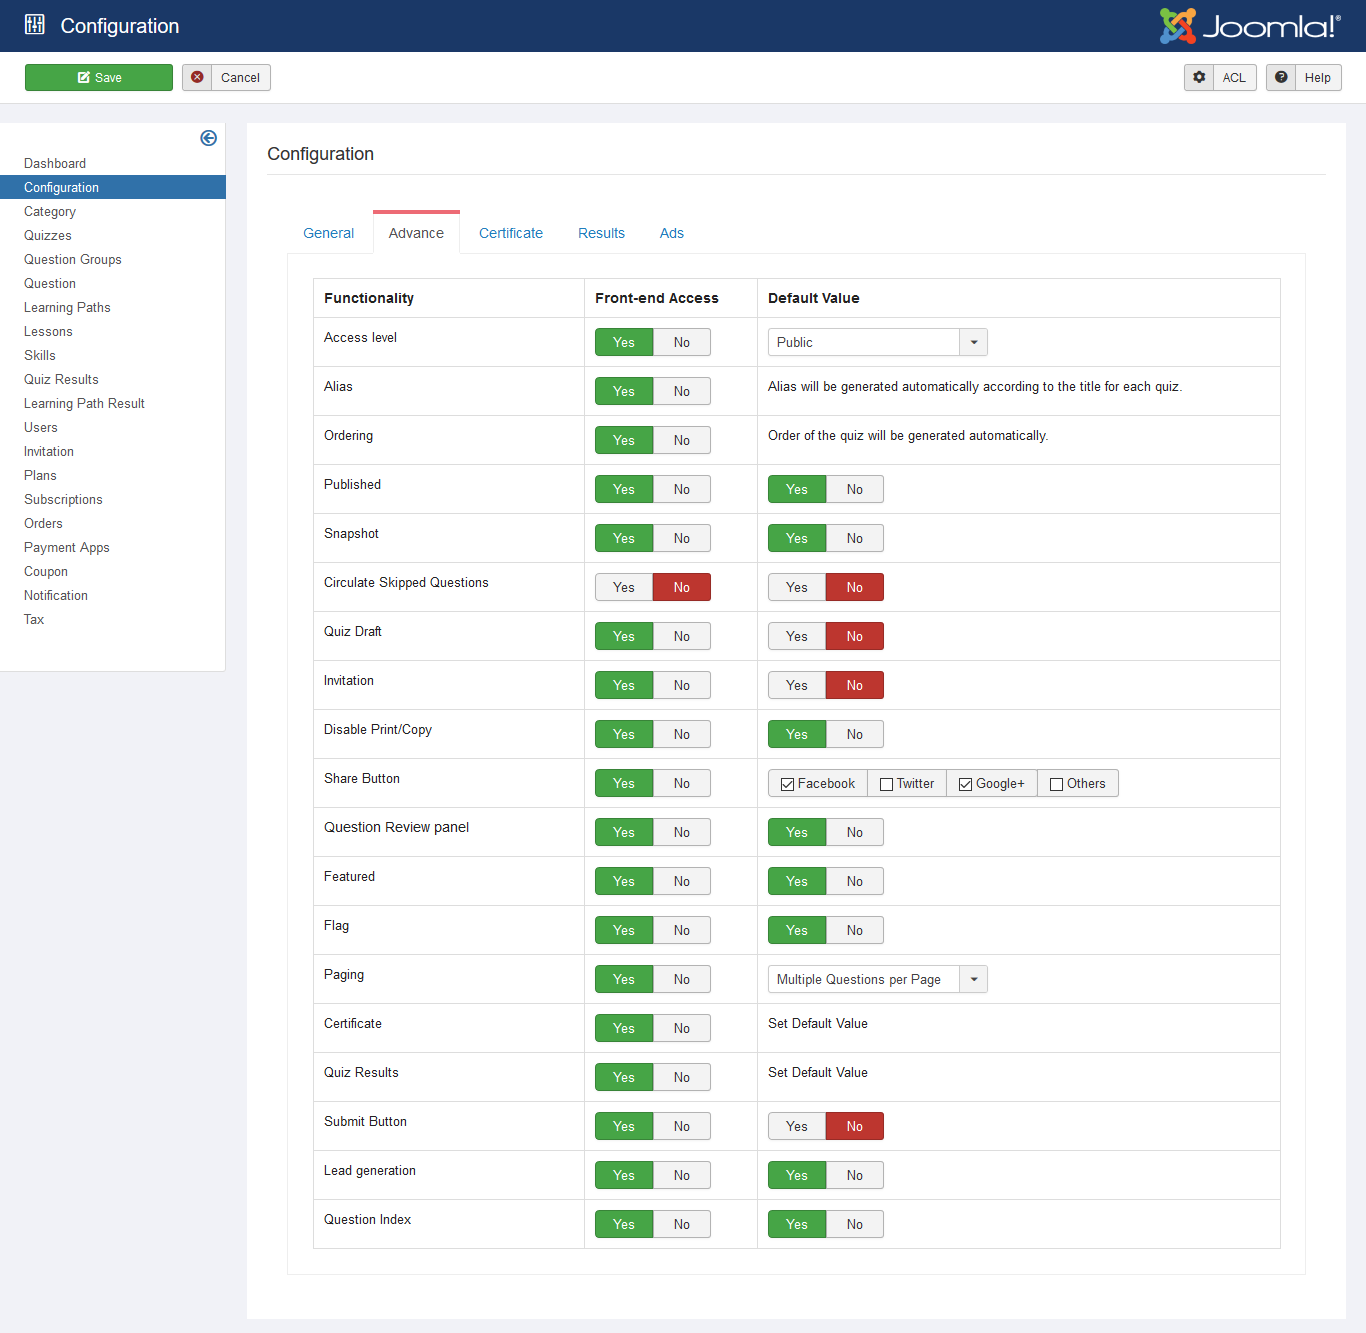Check the Twitter share checkbox
Screen dimensions: 1366x1333
coord(886,784)
